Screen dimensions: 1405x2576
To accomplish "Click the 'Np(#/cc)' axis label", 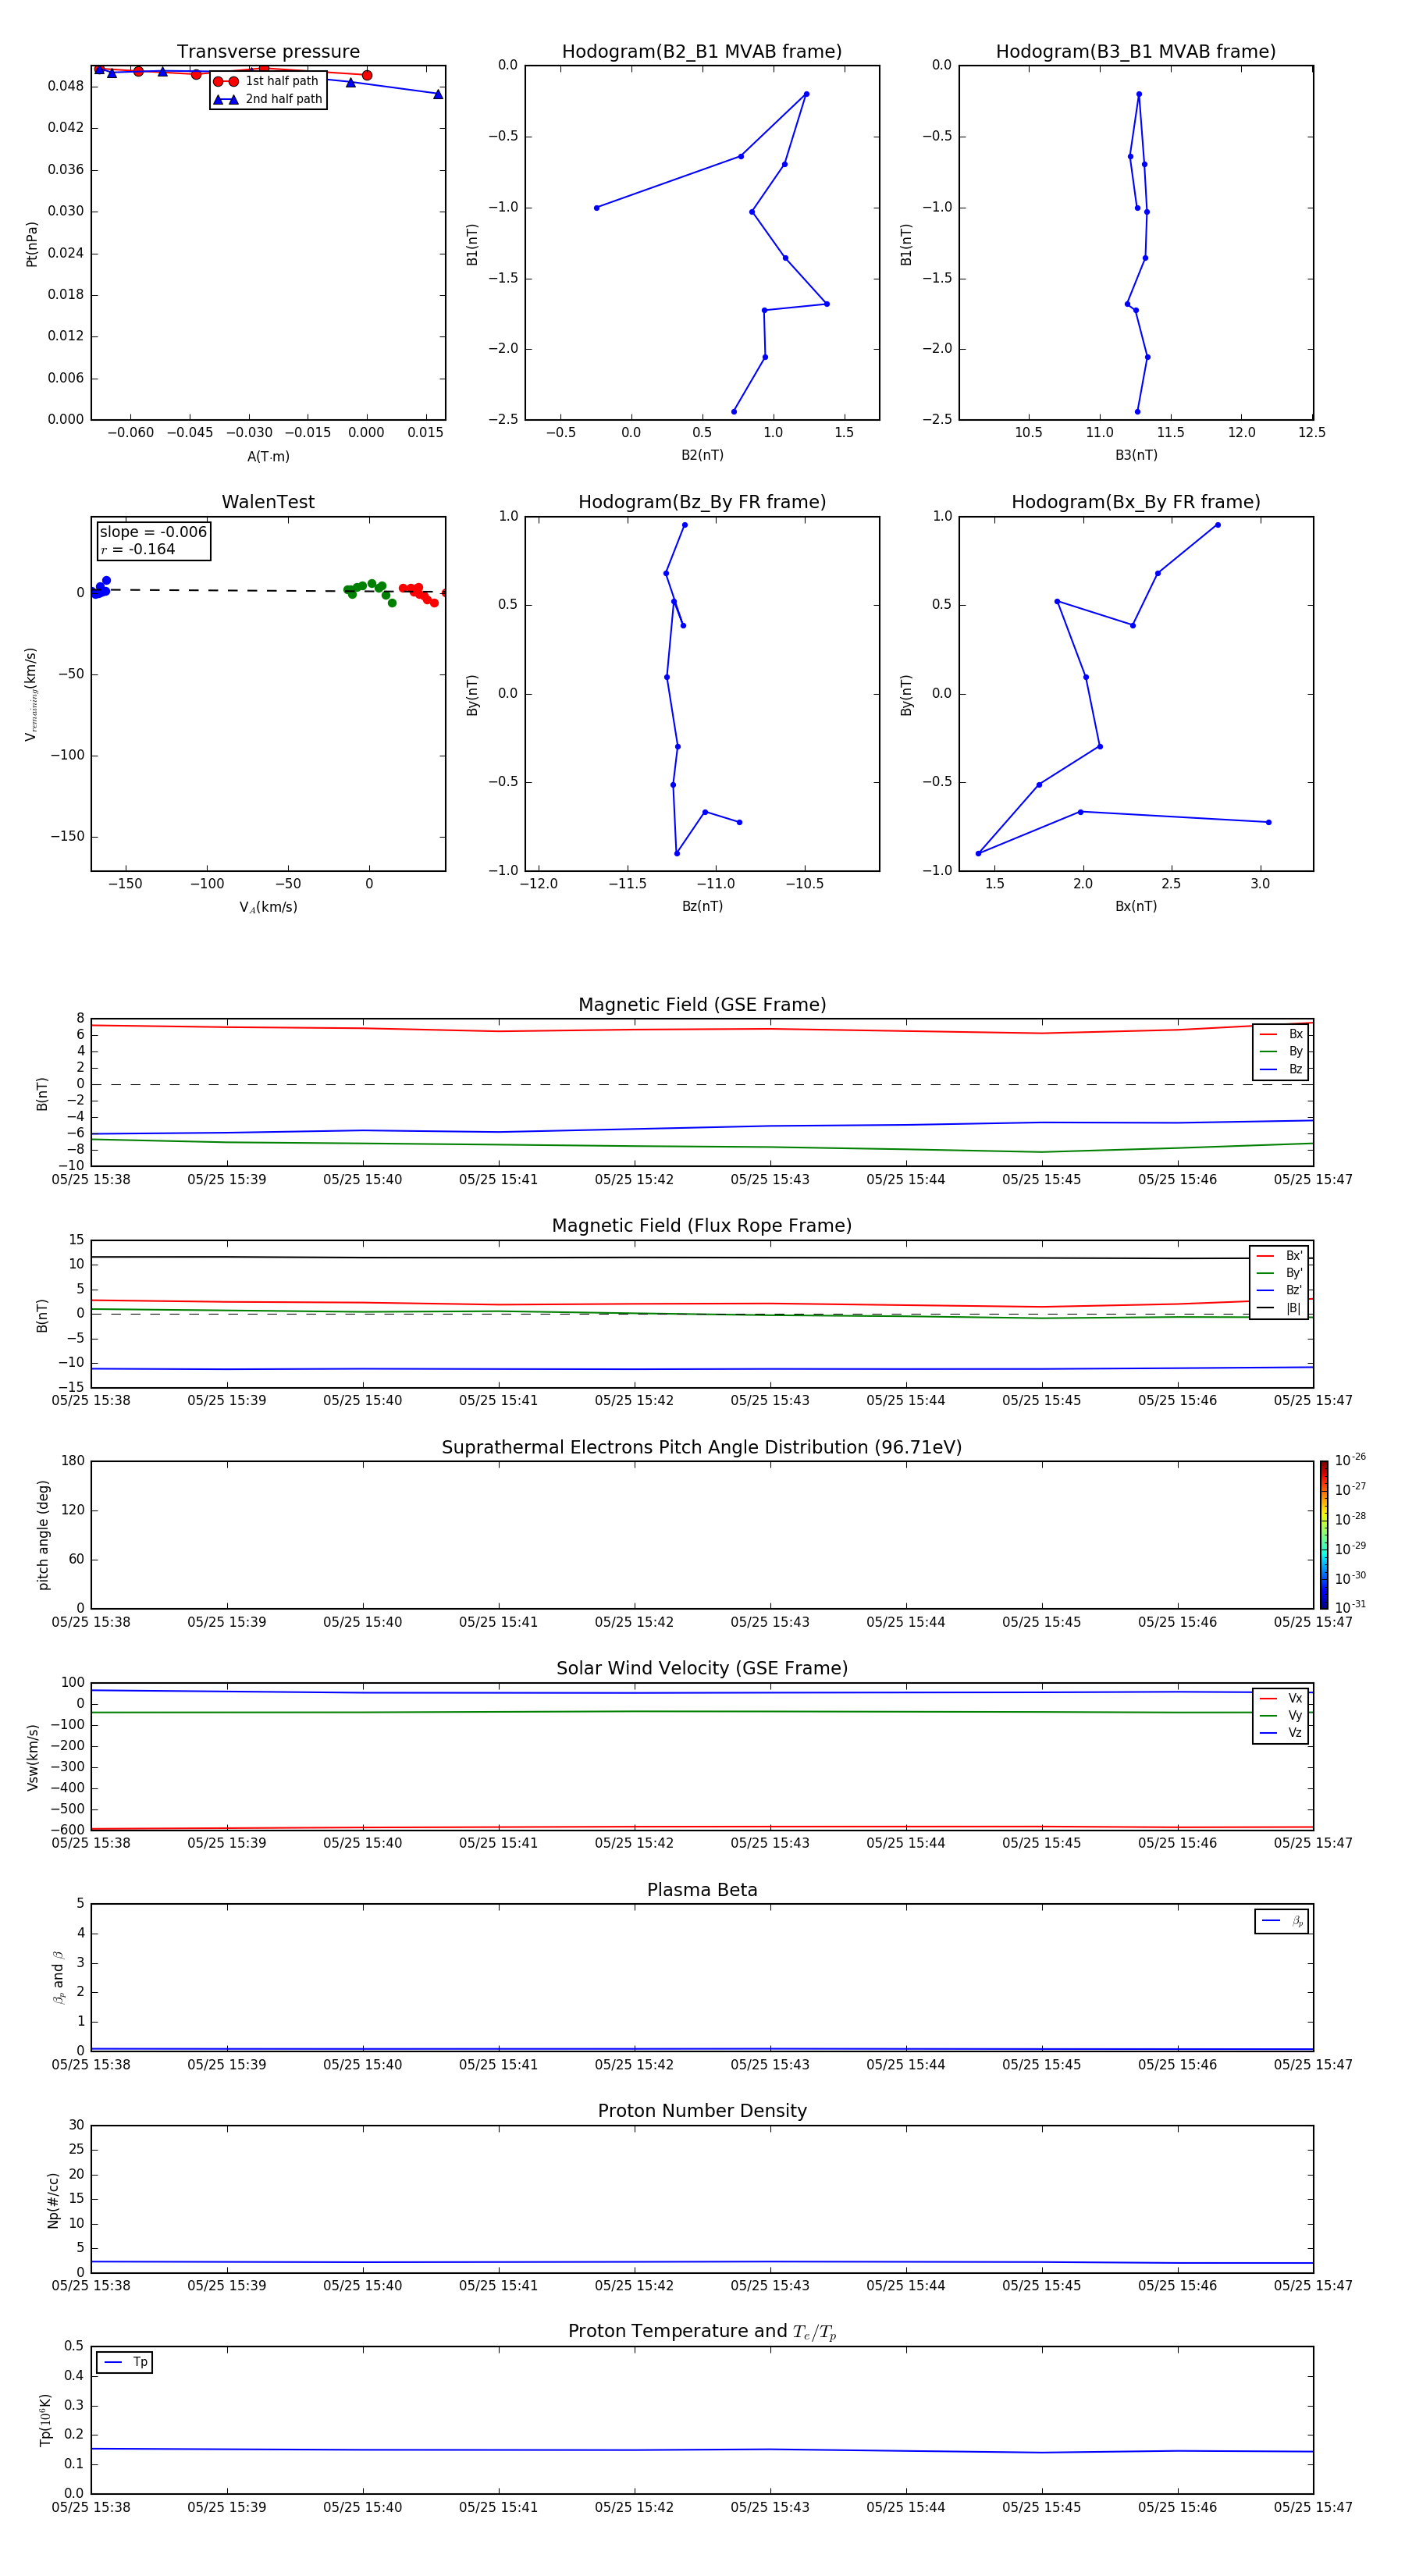I will coord(53,2200).
